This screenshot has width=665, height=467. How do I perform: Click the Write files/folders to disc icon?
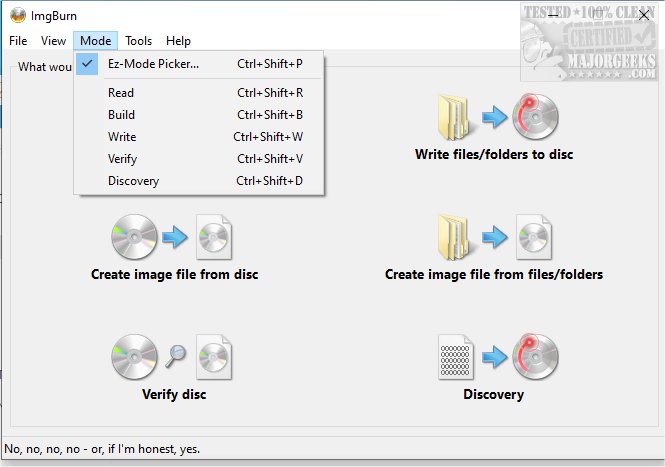[x=493, y=119]
